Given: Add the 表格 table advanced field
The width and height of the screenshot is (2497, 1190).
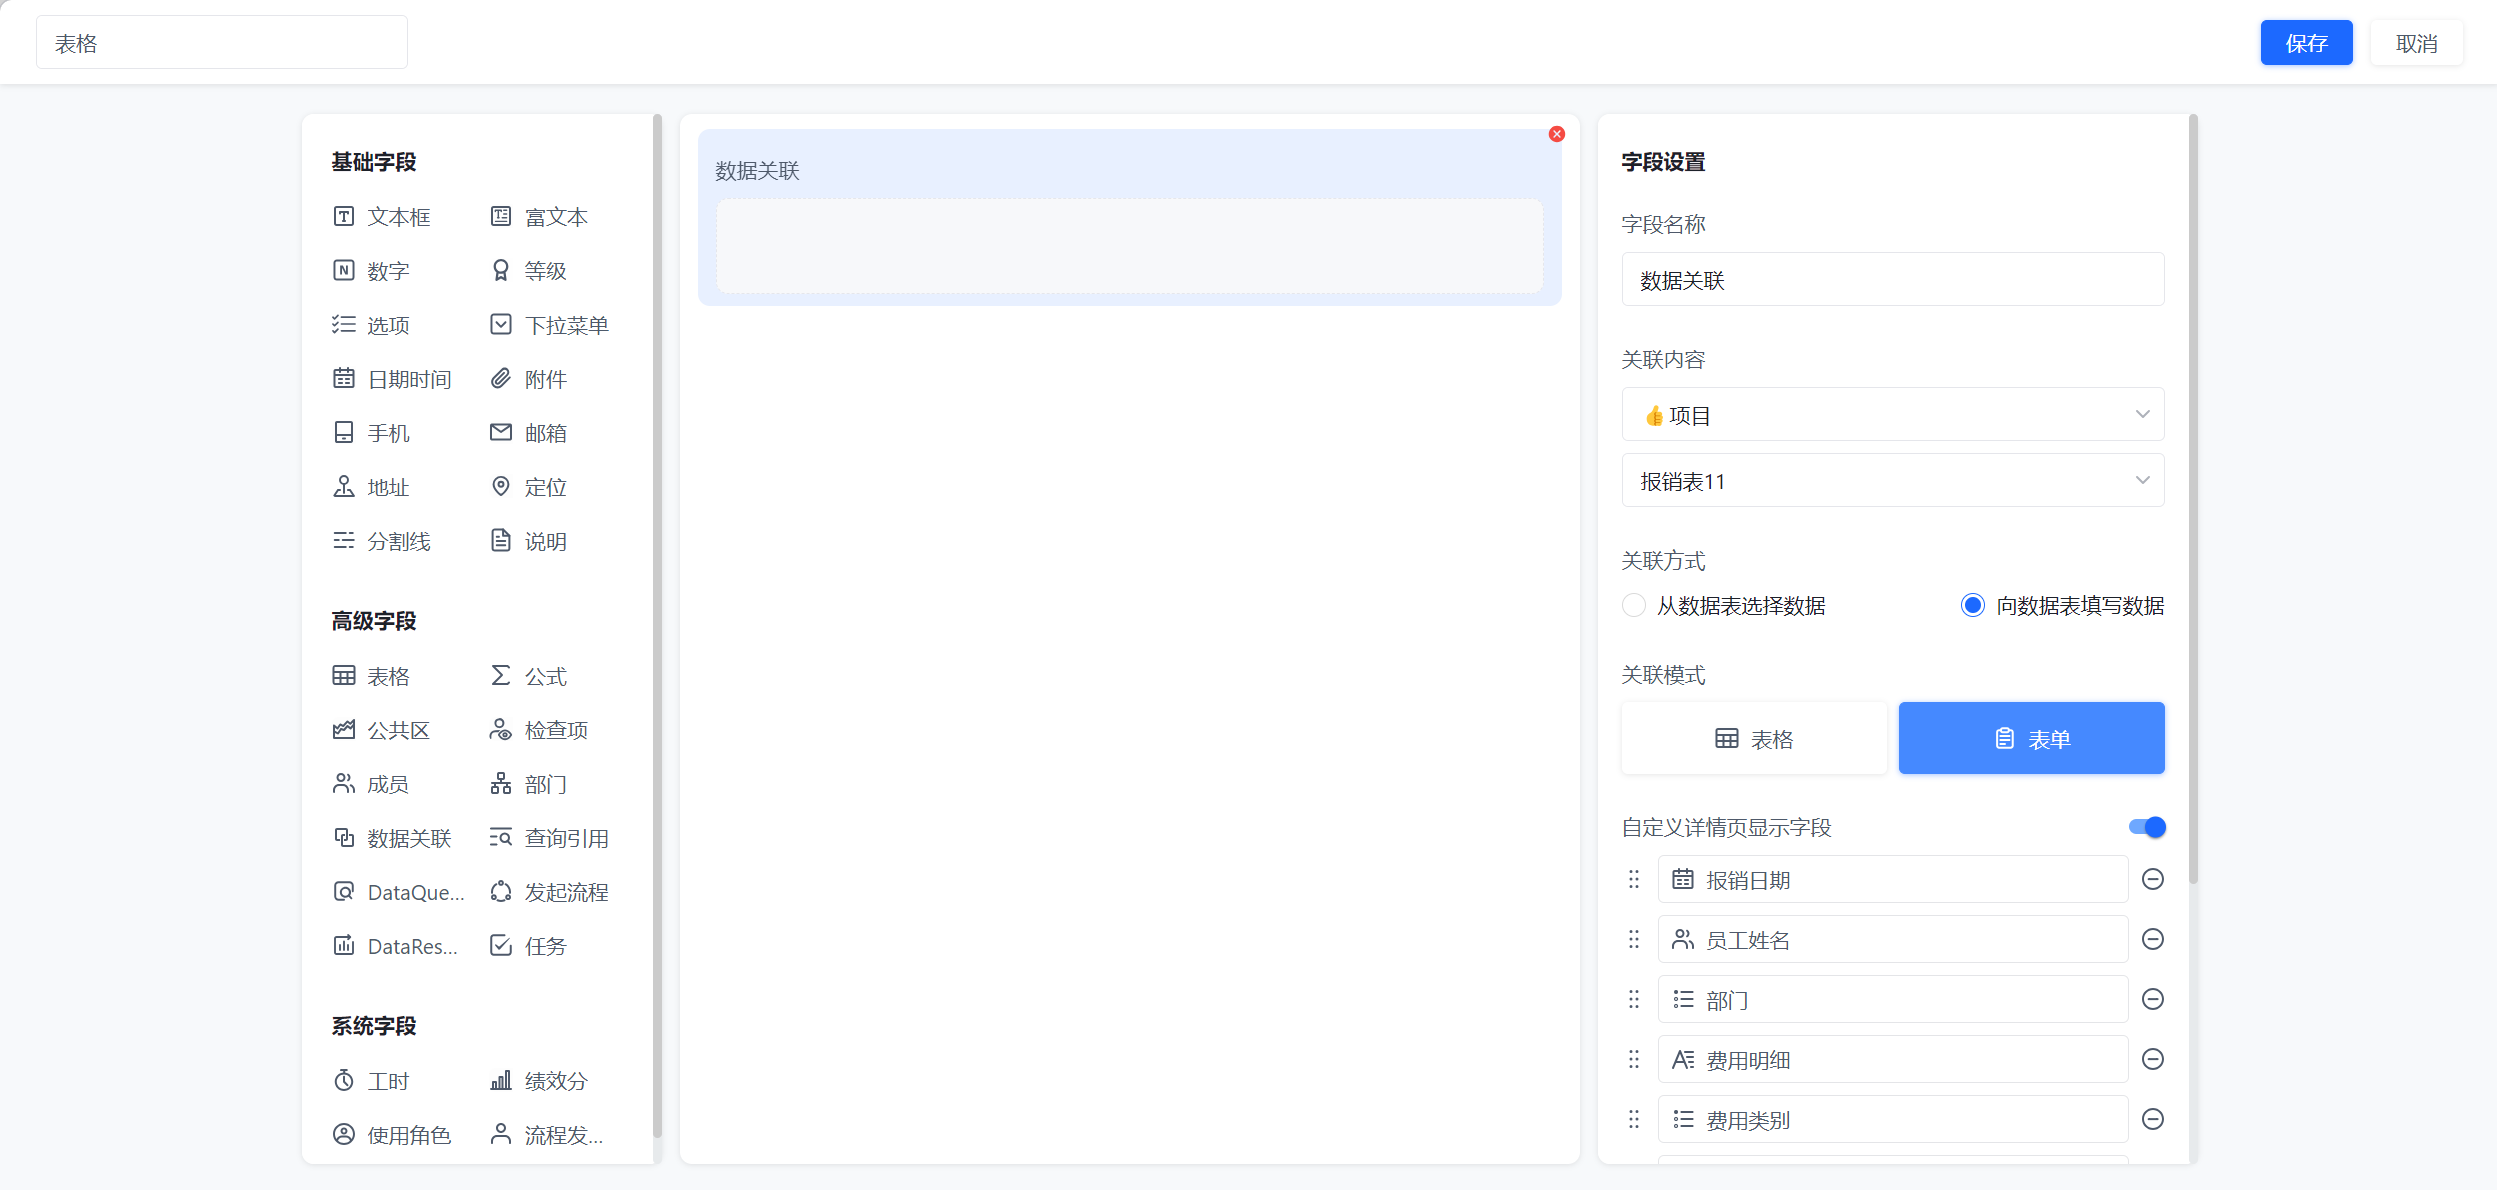Looking at the screenshot, I should click(371, 676).
